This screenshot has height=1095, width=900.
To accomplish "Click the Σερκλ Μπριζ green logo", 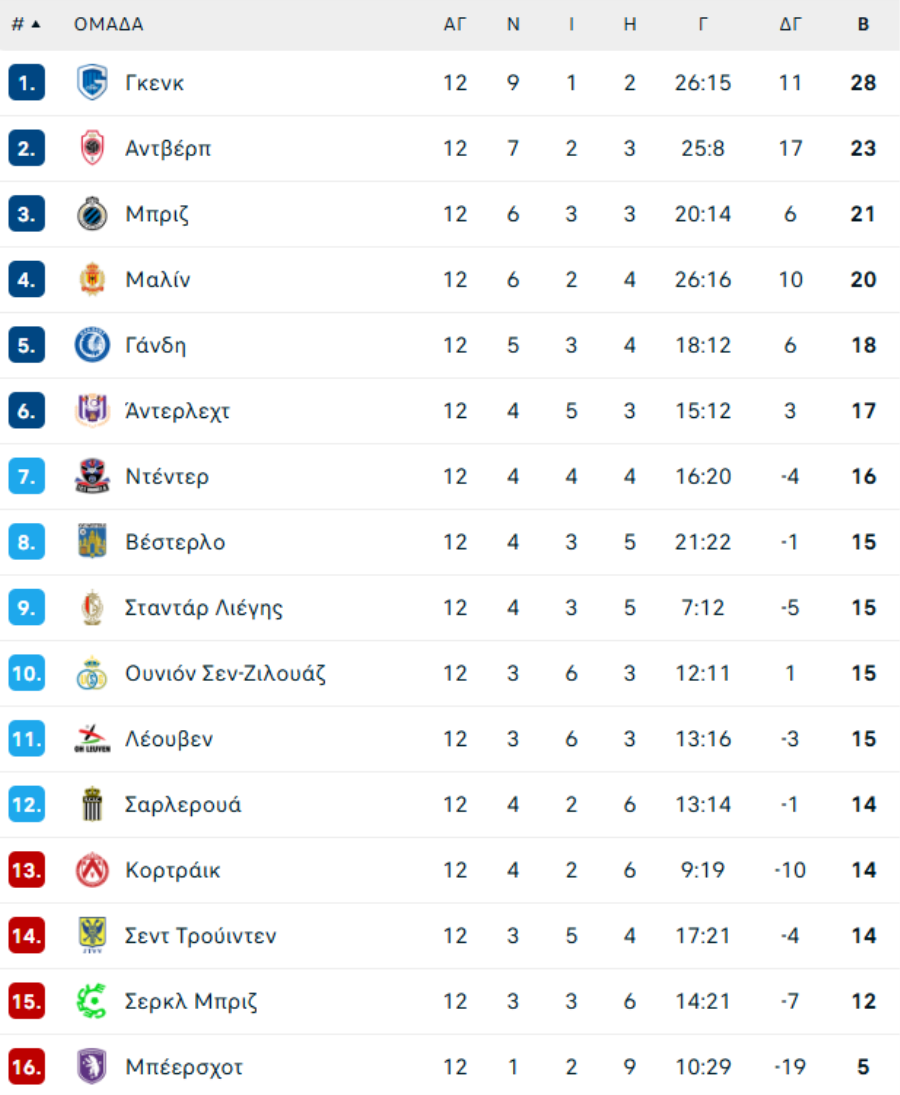I will [91, 1001].
